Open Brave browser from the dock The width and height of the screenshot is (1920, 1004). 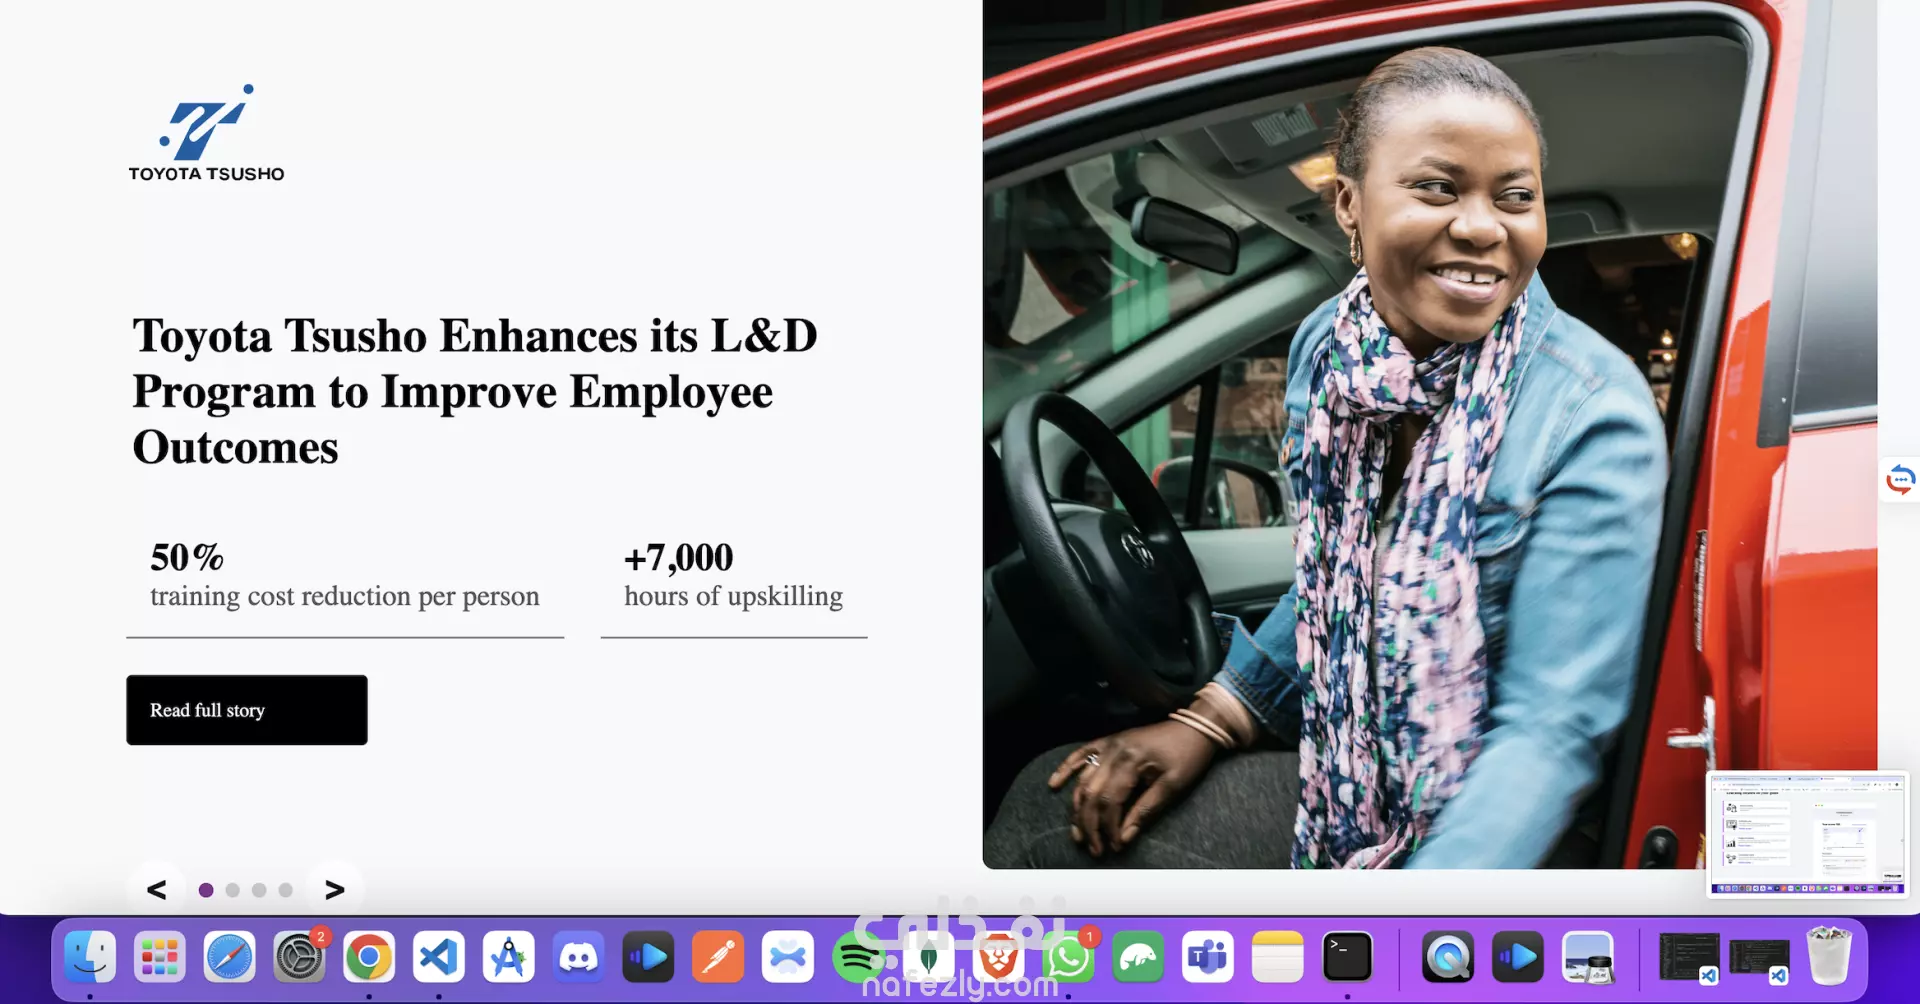(998, 958)
